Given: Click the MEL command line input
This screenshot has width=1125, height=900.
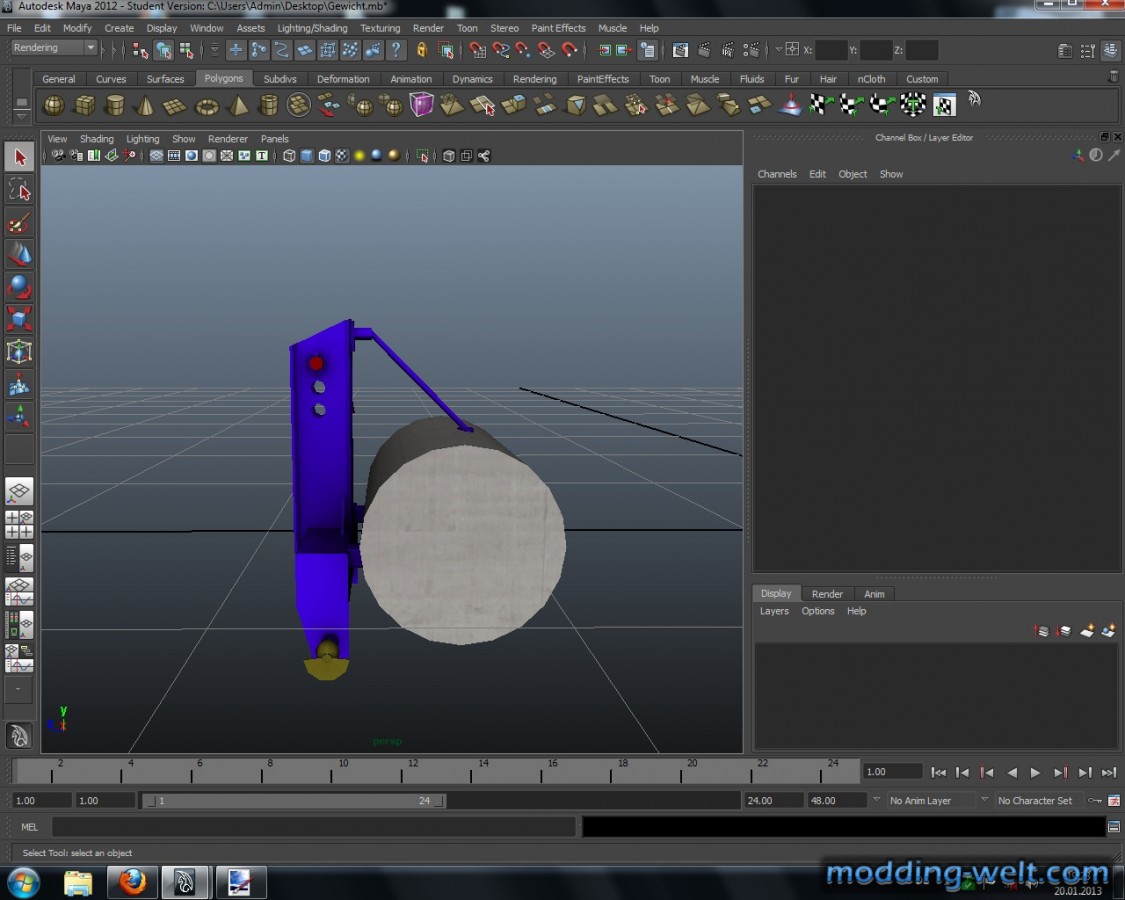Looking at the screenshot, I should tap(314, 827).
